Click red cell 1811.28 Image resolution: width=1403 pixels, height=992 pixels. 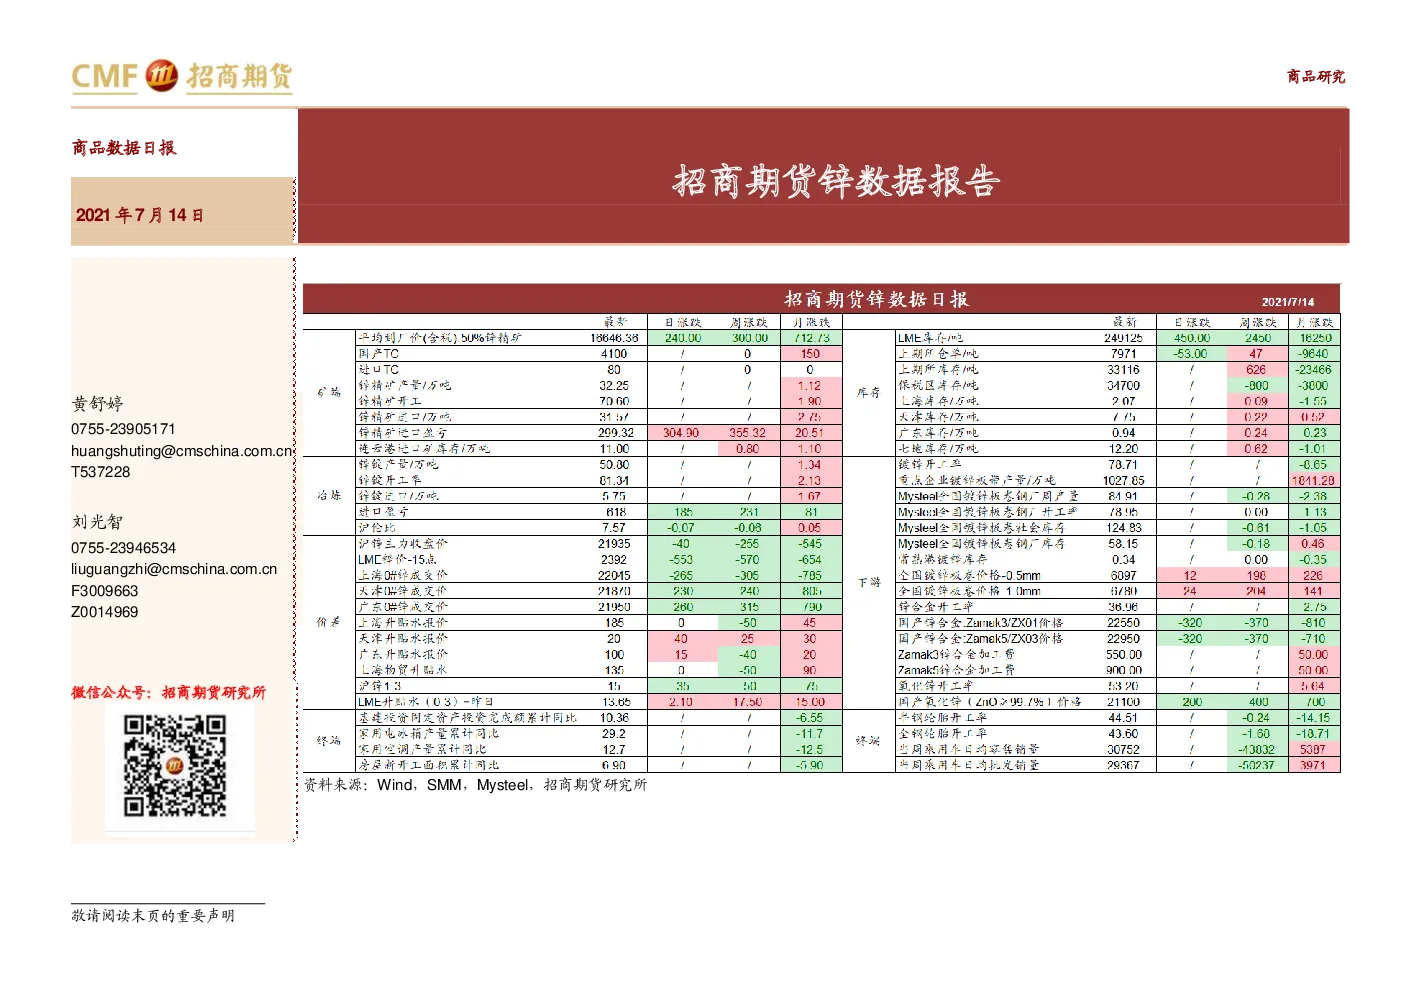1313,481
